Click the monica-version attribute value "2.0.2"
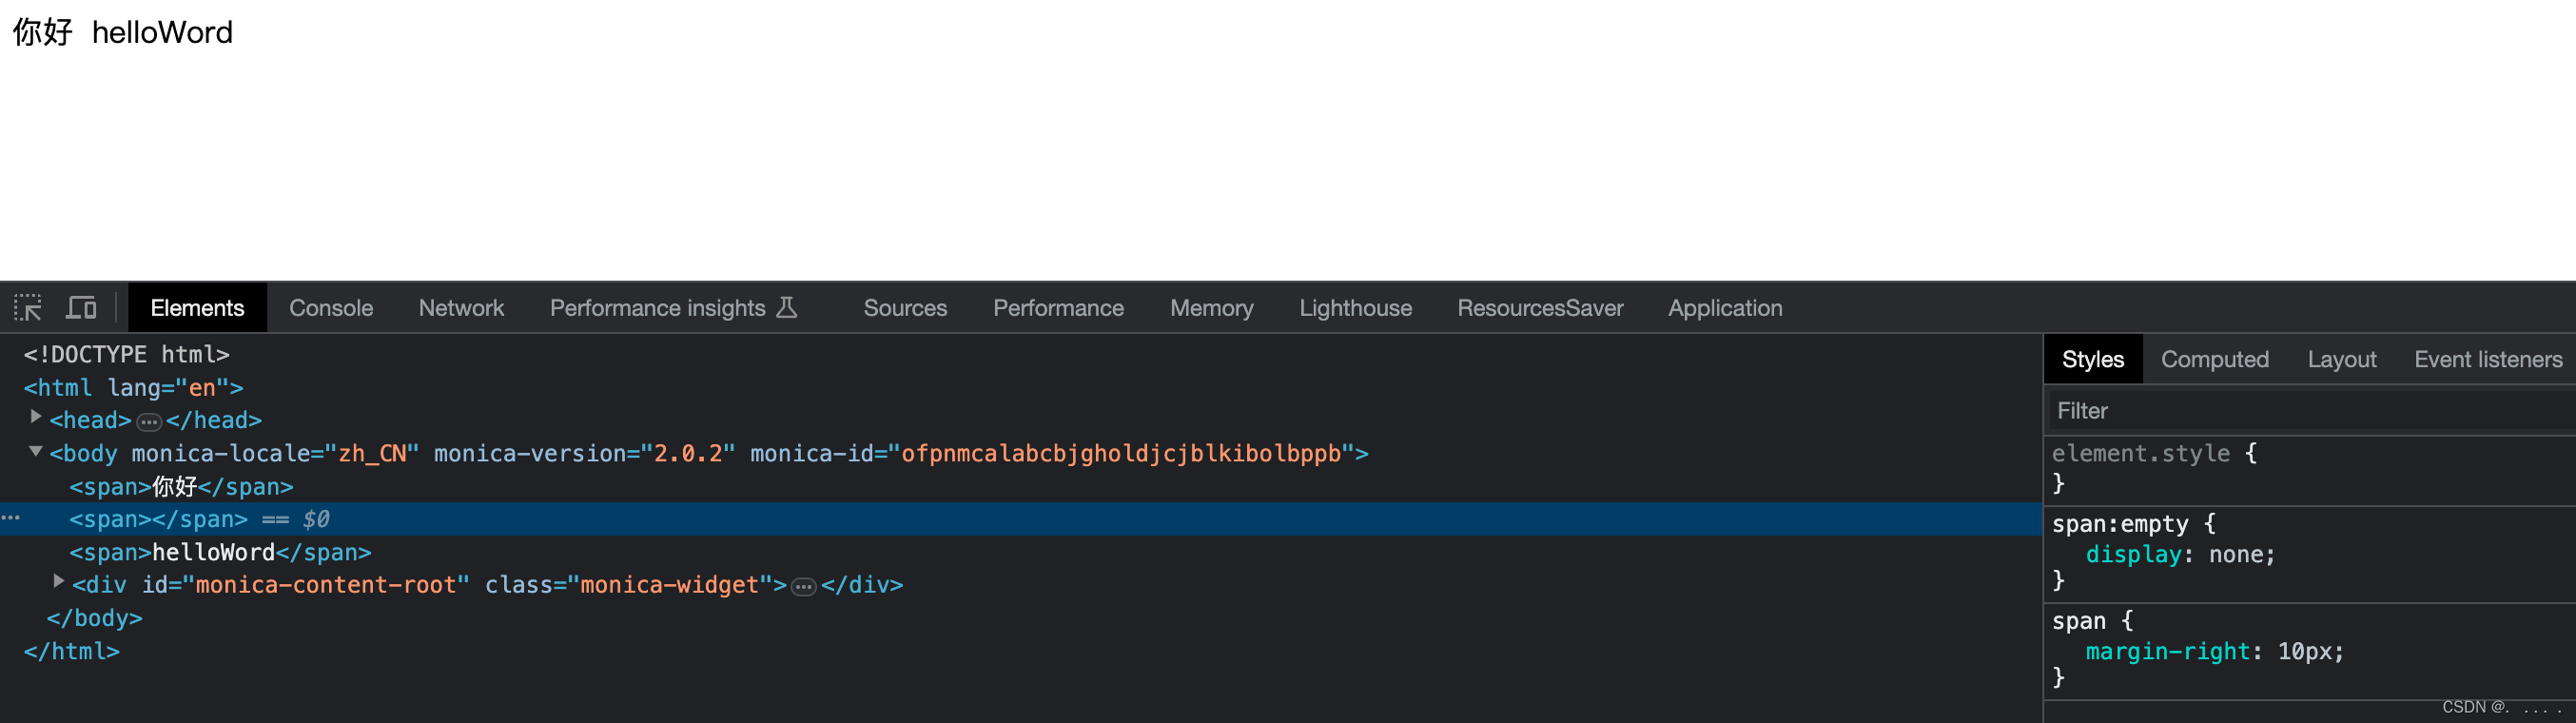2576x723 pixels. pyautogui.click(x=688, y=454)
